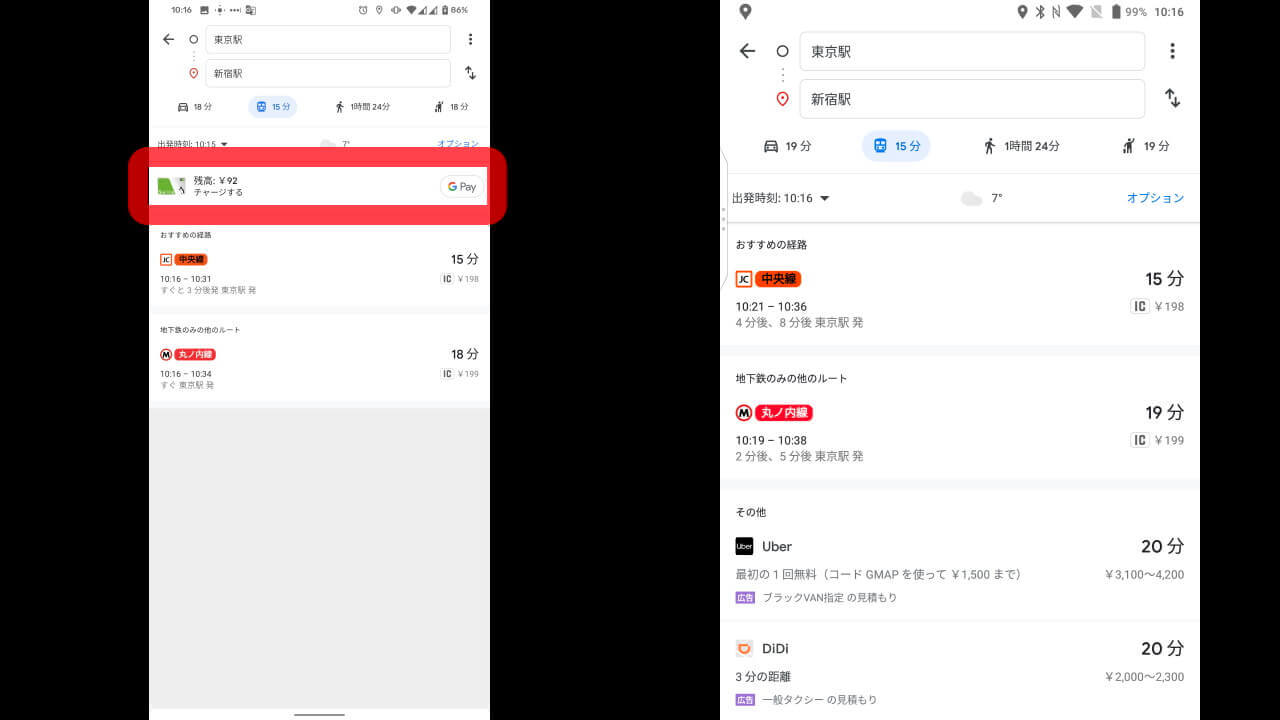Swap origin and destination in right screenshot
Screen dimensions: 1280x720
click(x=1172, y=98)
